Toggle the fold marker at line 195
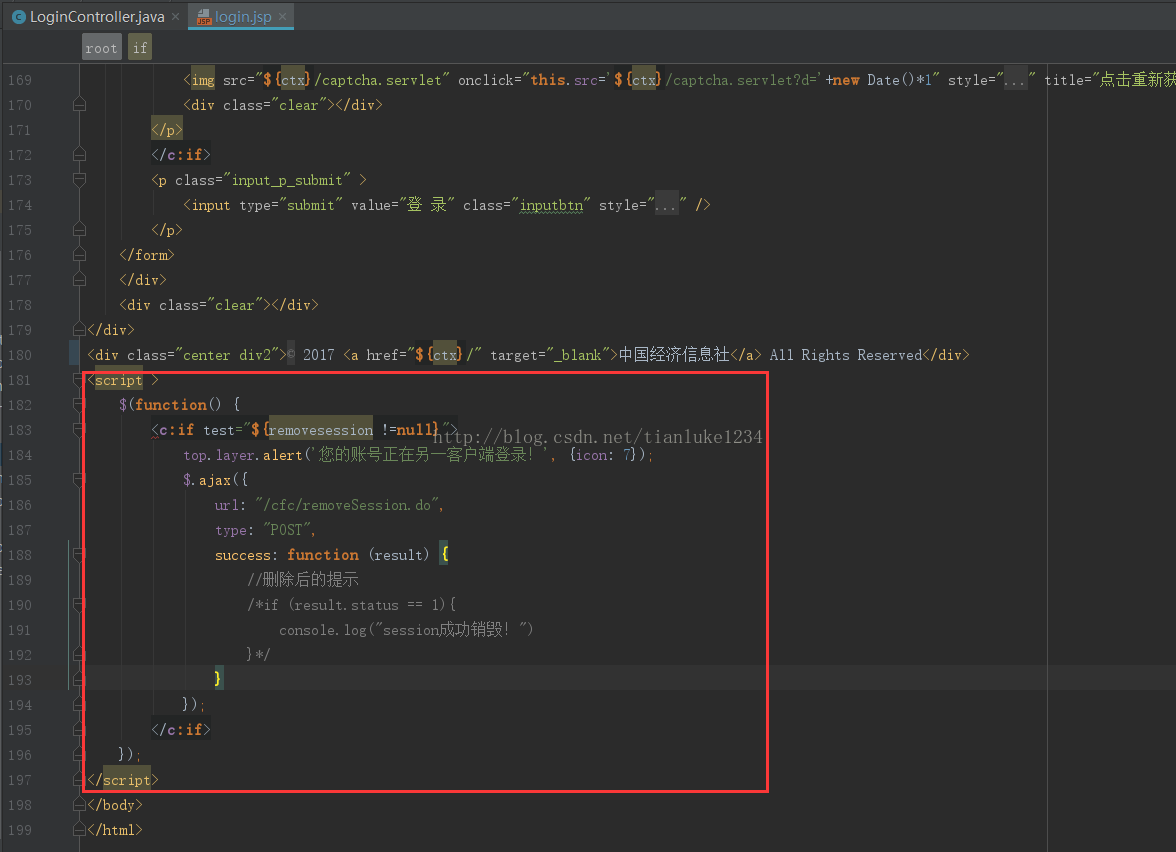Viewport: 1176px width, 852px height. pos(79,730)
